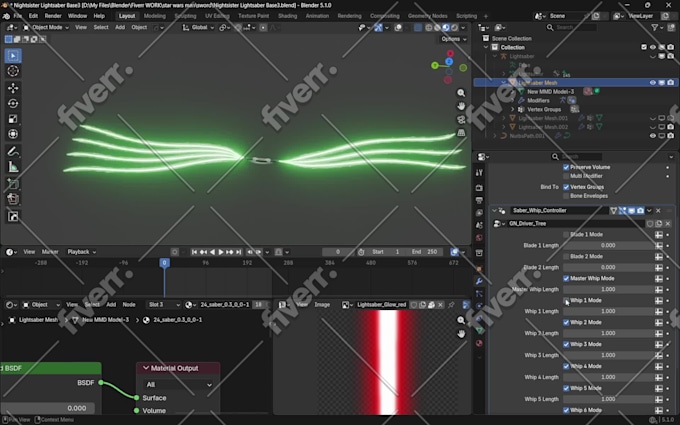Jump to timeline start frame

tap(194, 252)
